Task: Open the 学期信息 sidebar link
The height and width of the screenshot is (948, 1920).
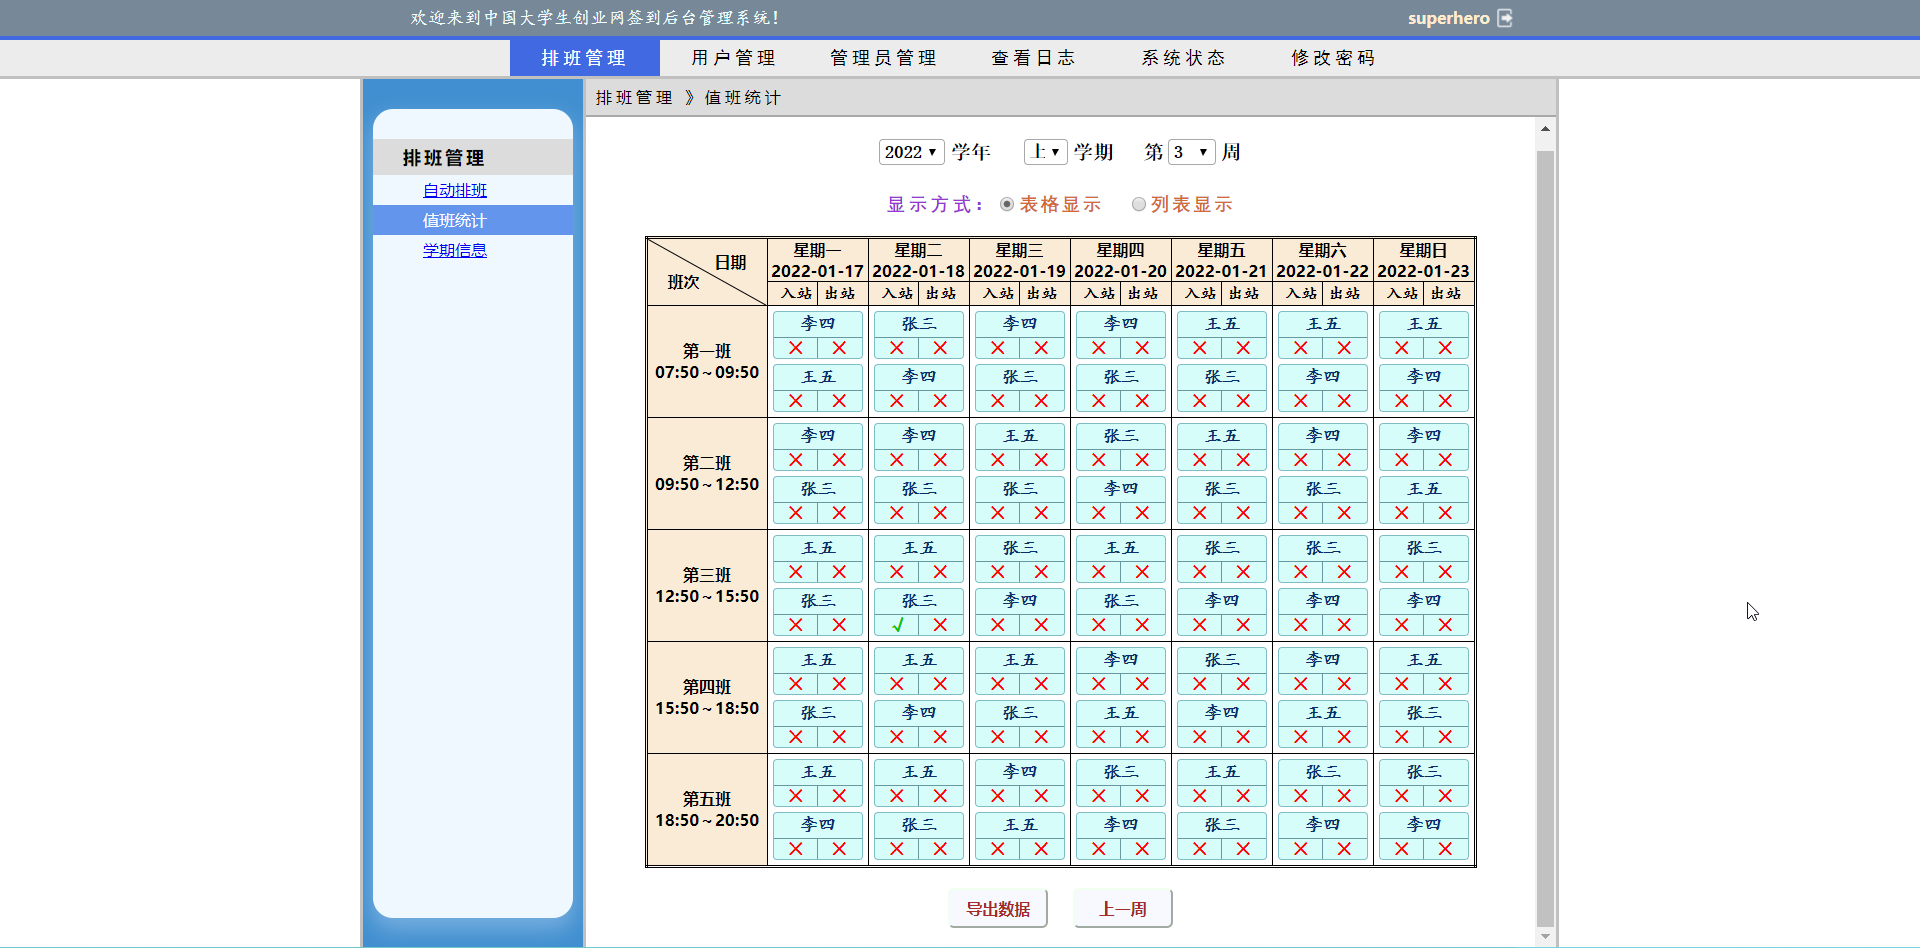Action: [x=455, y=250]
